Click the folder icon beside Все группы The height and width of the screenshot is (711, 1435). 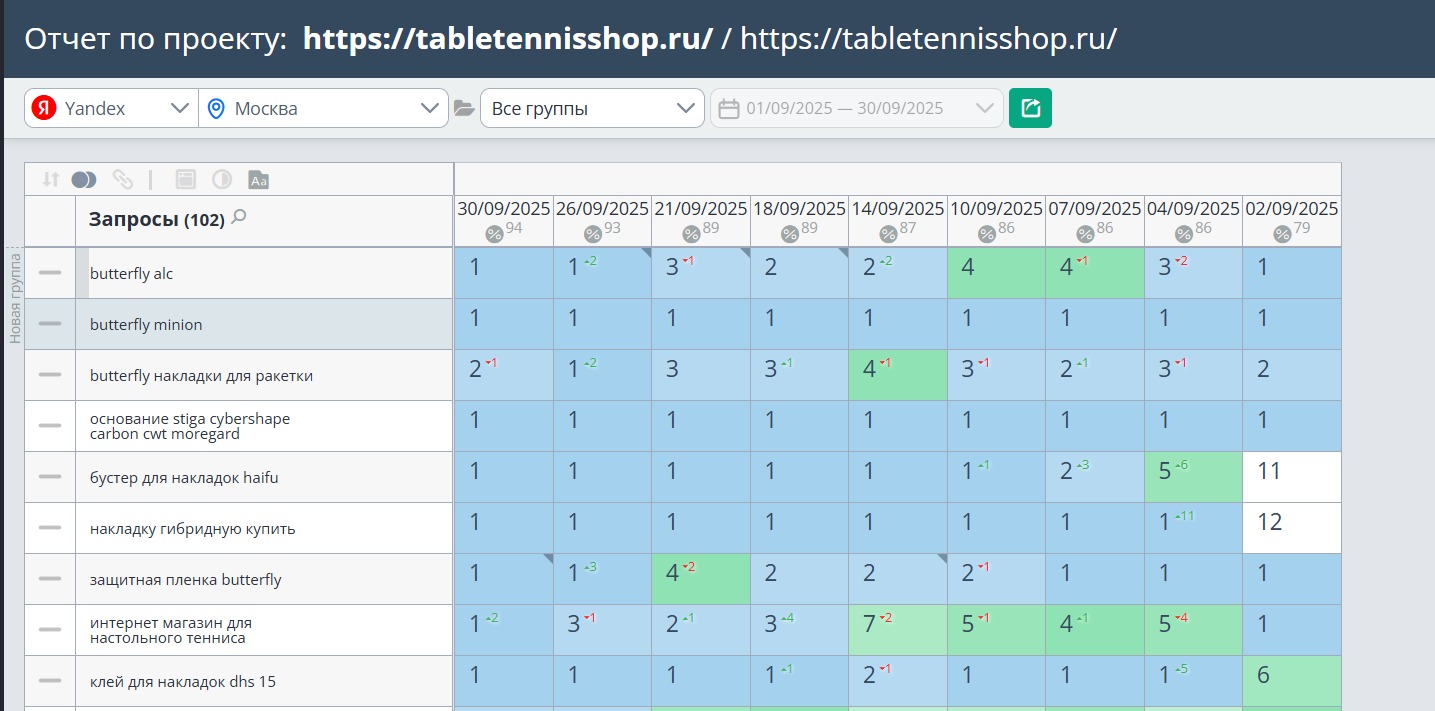[x=464, y=108]
